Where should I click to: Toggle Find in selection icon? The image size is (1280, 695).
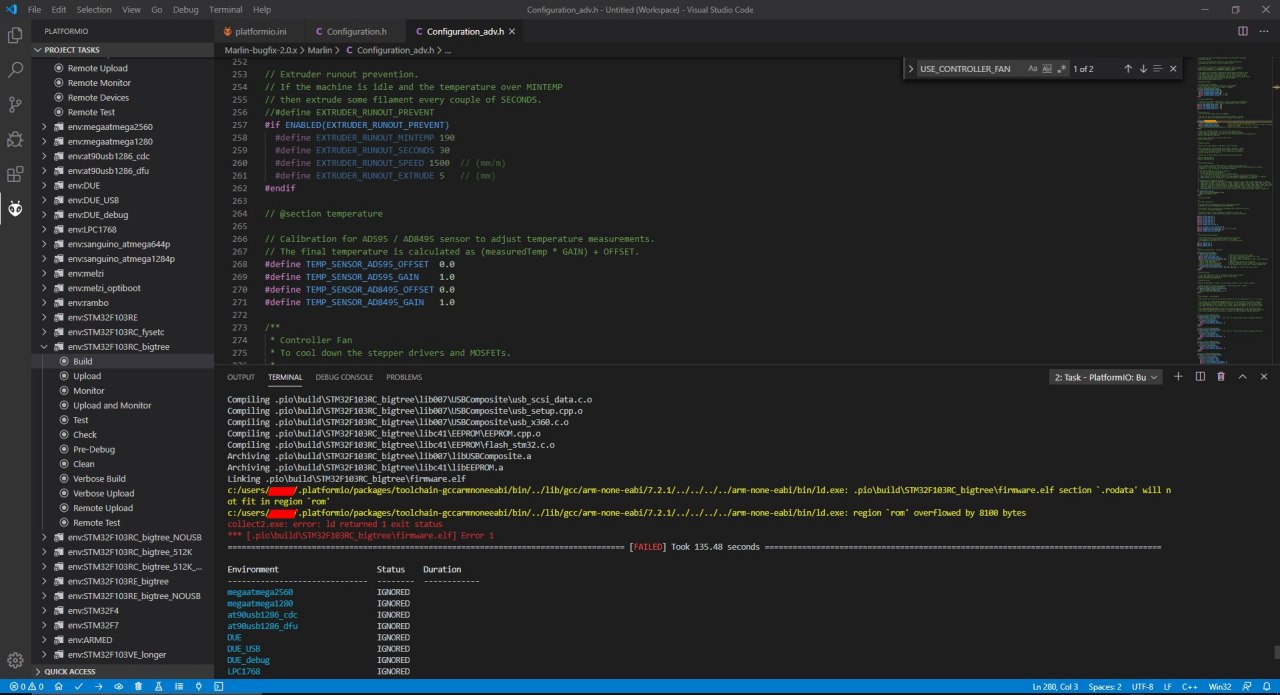coord(1158,69)
